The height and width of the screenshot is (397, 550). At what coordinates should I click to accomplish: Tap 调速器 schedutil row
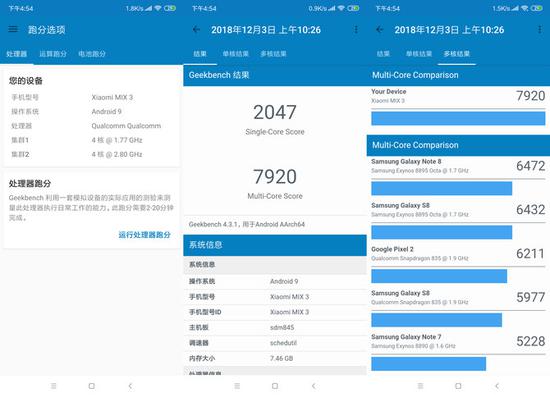point(275,343)
